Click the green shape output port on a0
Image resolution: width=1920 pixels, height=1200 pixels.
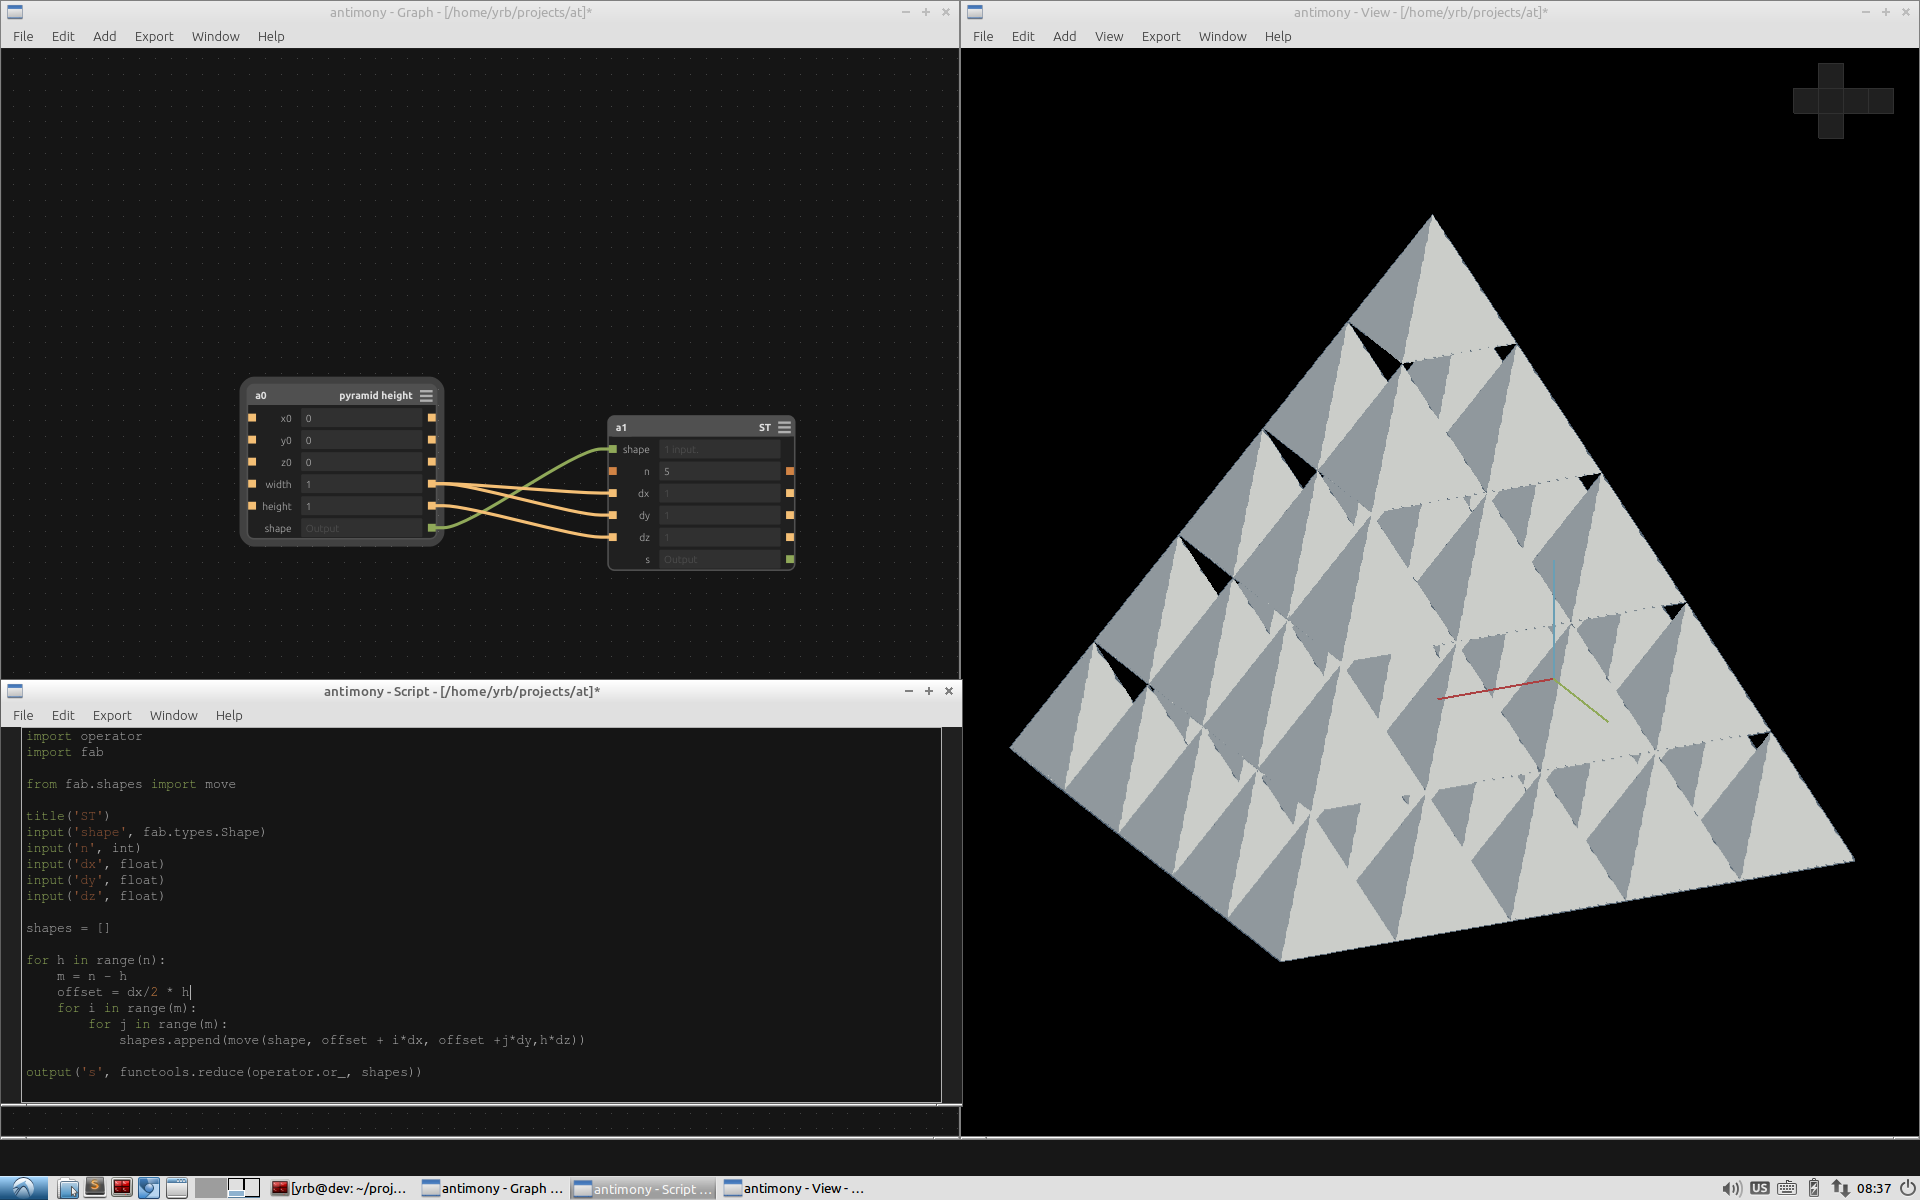[432, 528]
